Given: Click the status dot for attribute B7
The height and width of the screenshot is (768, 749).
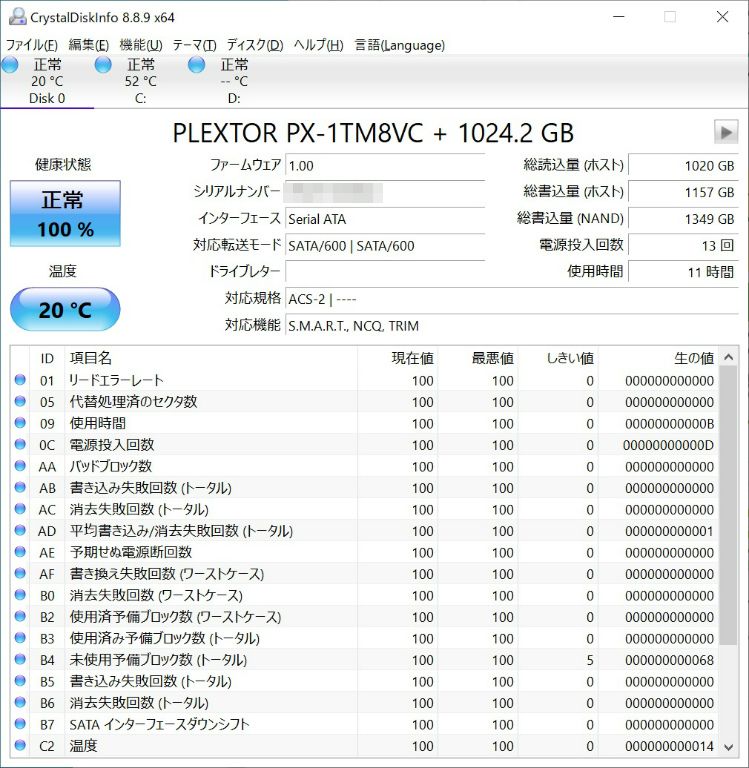Looking at the screenshot, I should pos(20,724).
